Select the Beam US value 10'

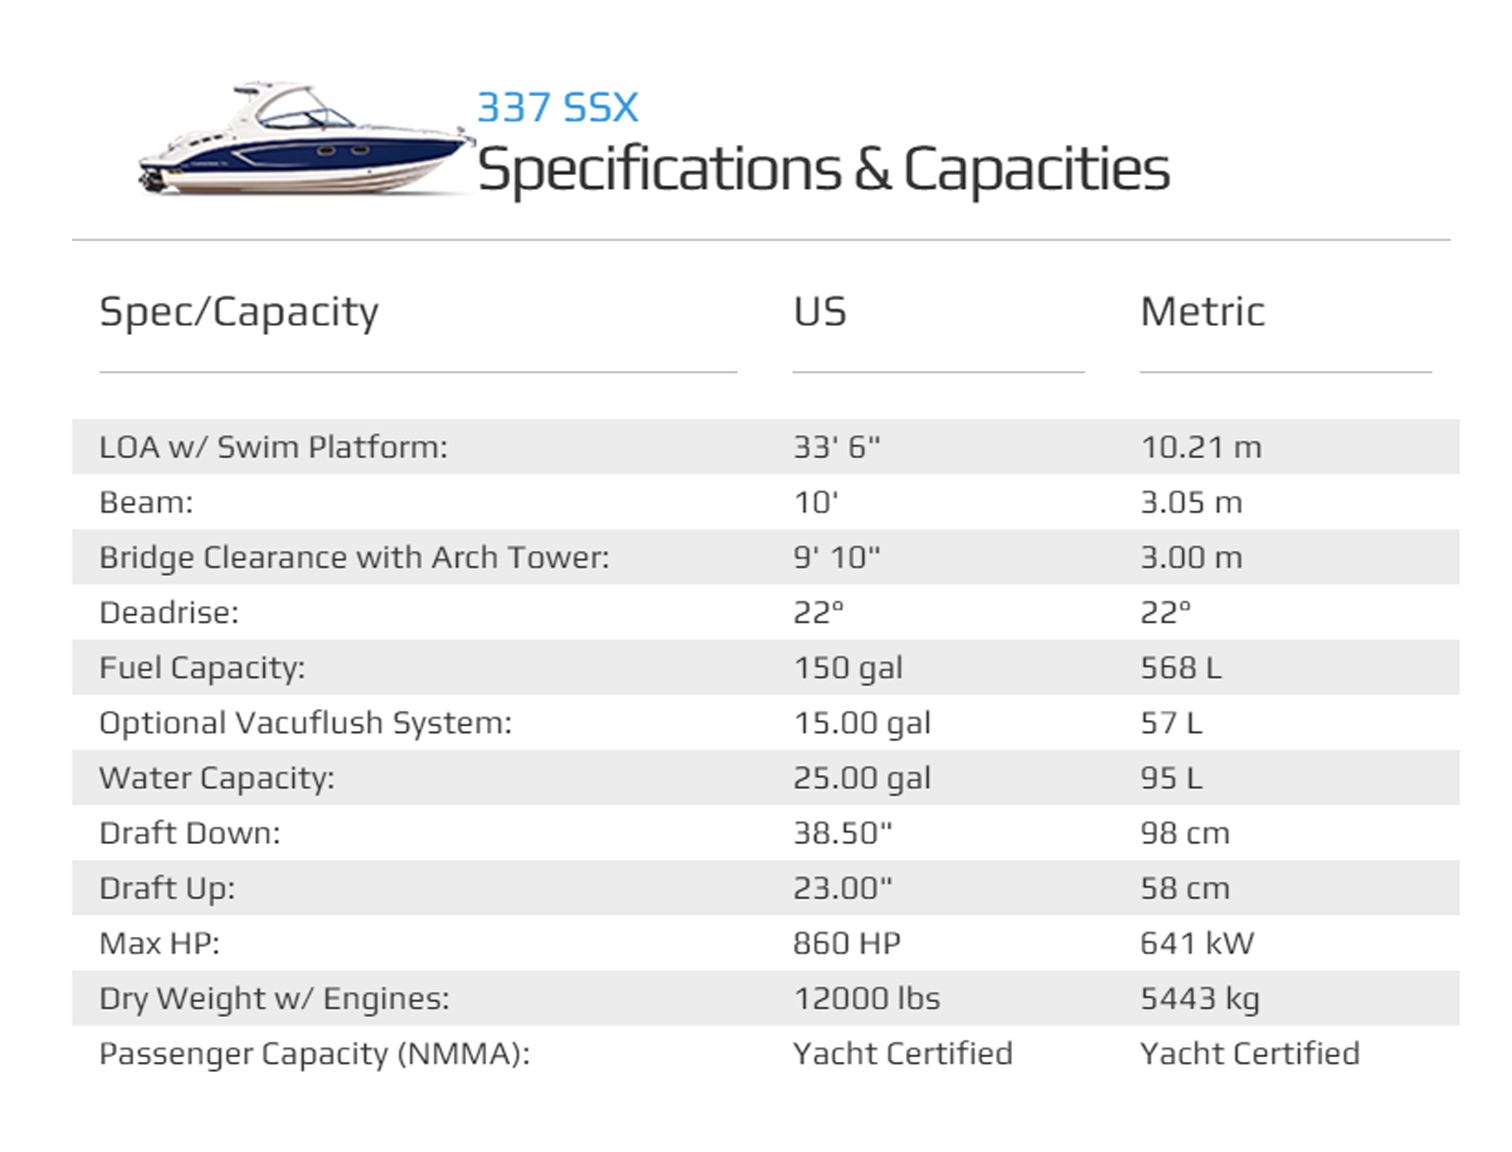tap(816, 502)
